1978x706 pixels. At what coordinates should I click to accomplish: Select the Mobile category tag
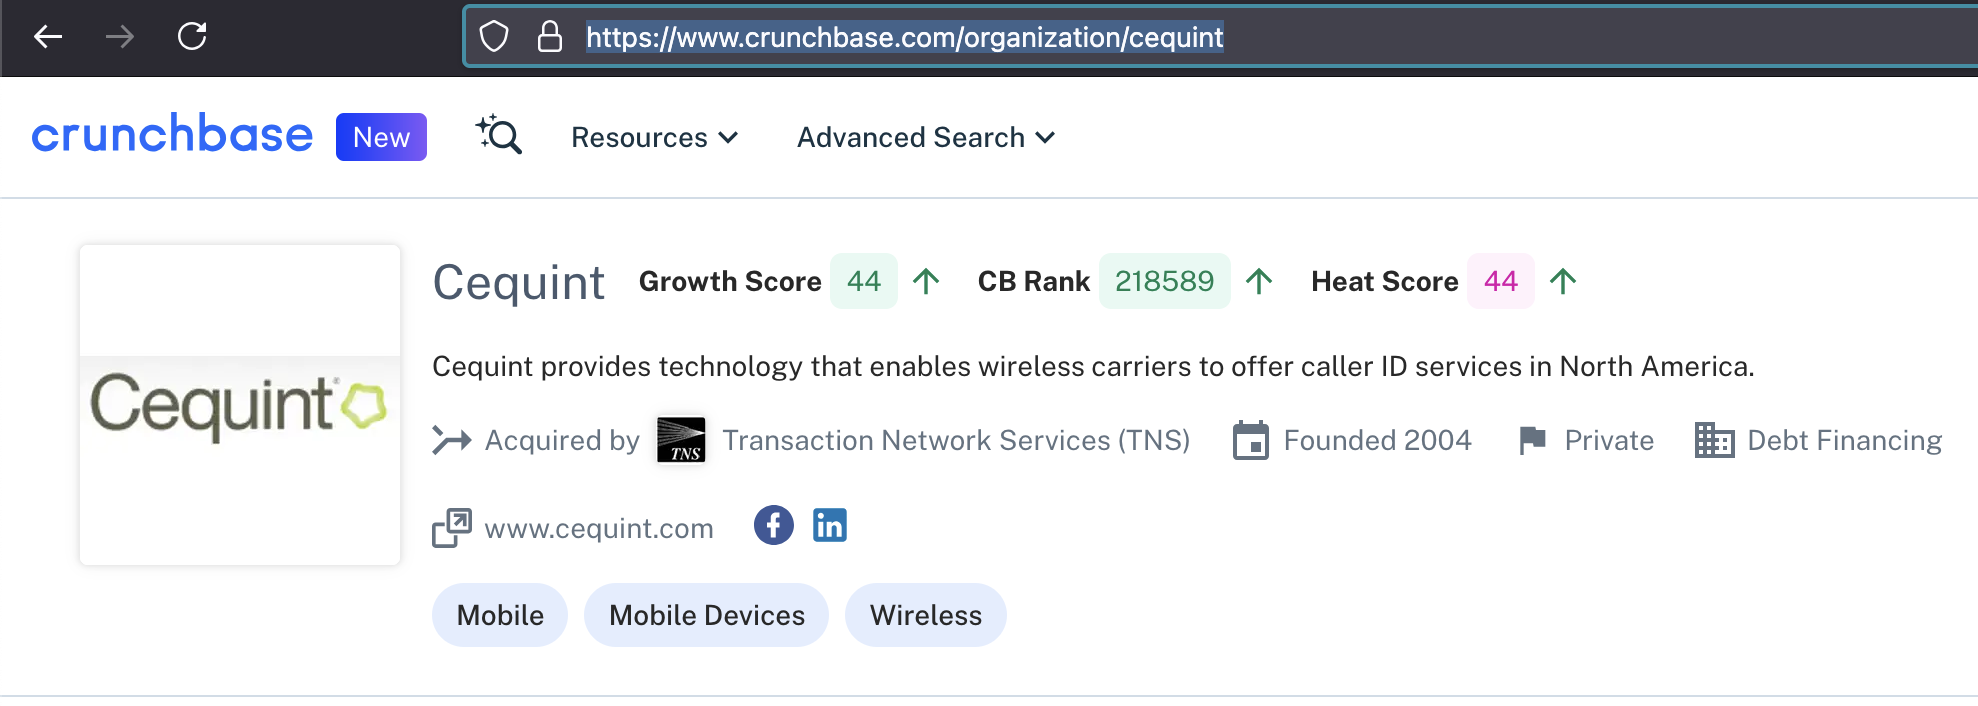[x=500, y=615]
